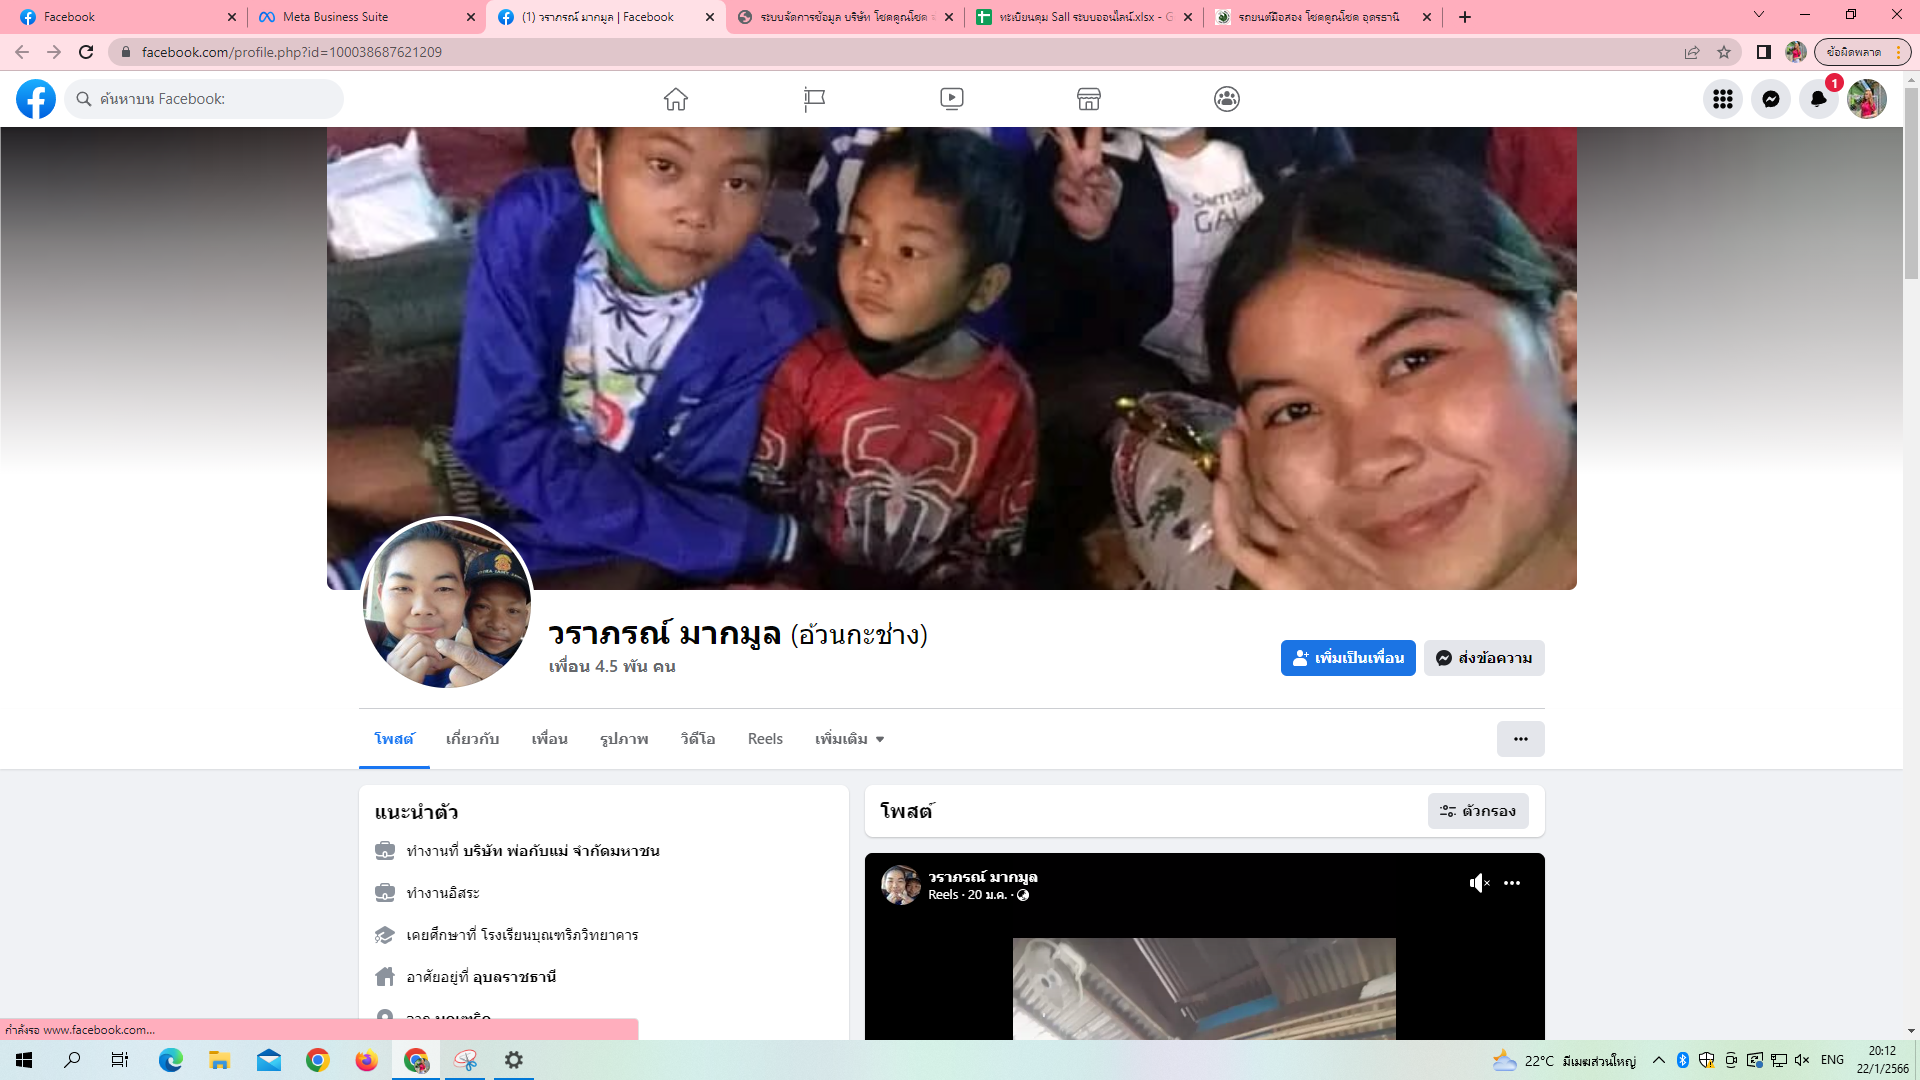
Task: Expand the เพิ่มเติม dropdown tab
Action: pyautogui.click(x=849, y=739)
